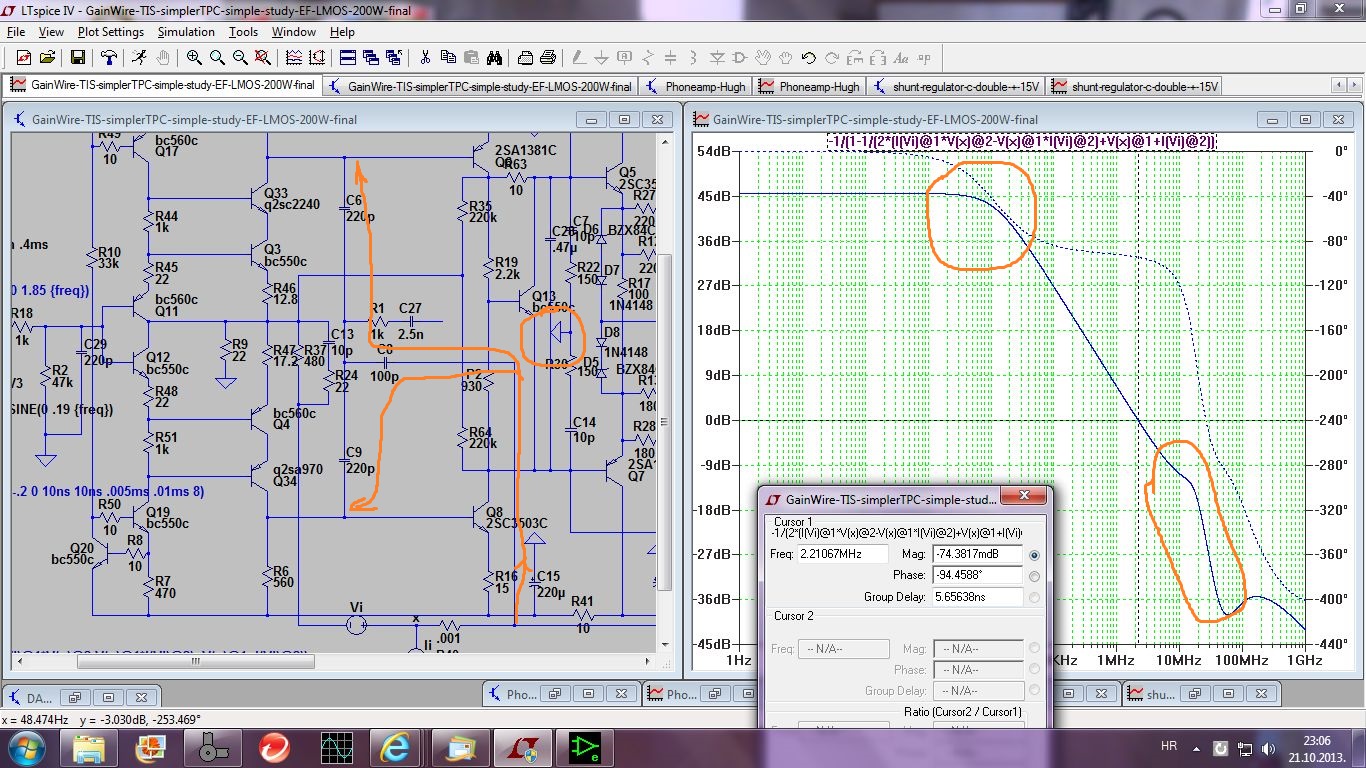Viewport: 1366px width, 768px height.
Task: Click the Close All Windows icon
Action: [x=393, y=58]
